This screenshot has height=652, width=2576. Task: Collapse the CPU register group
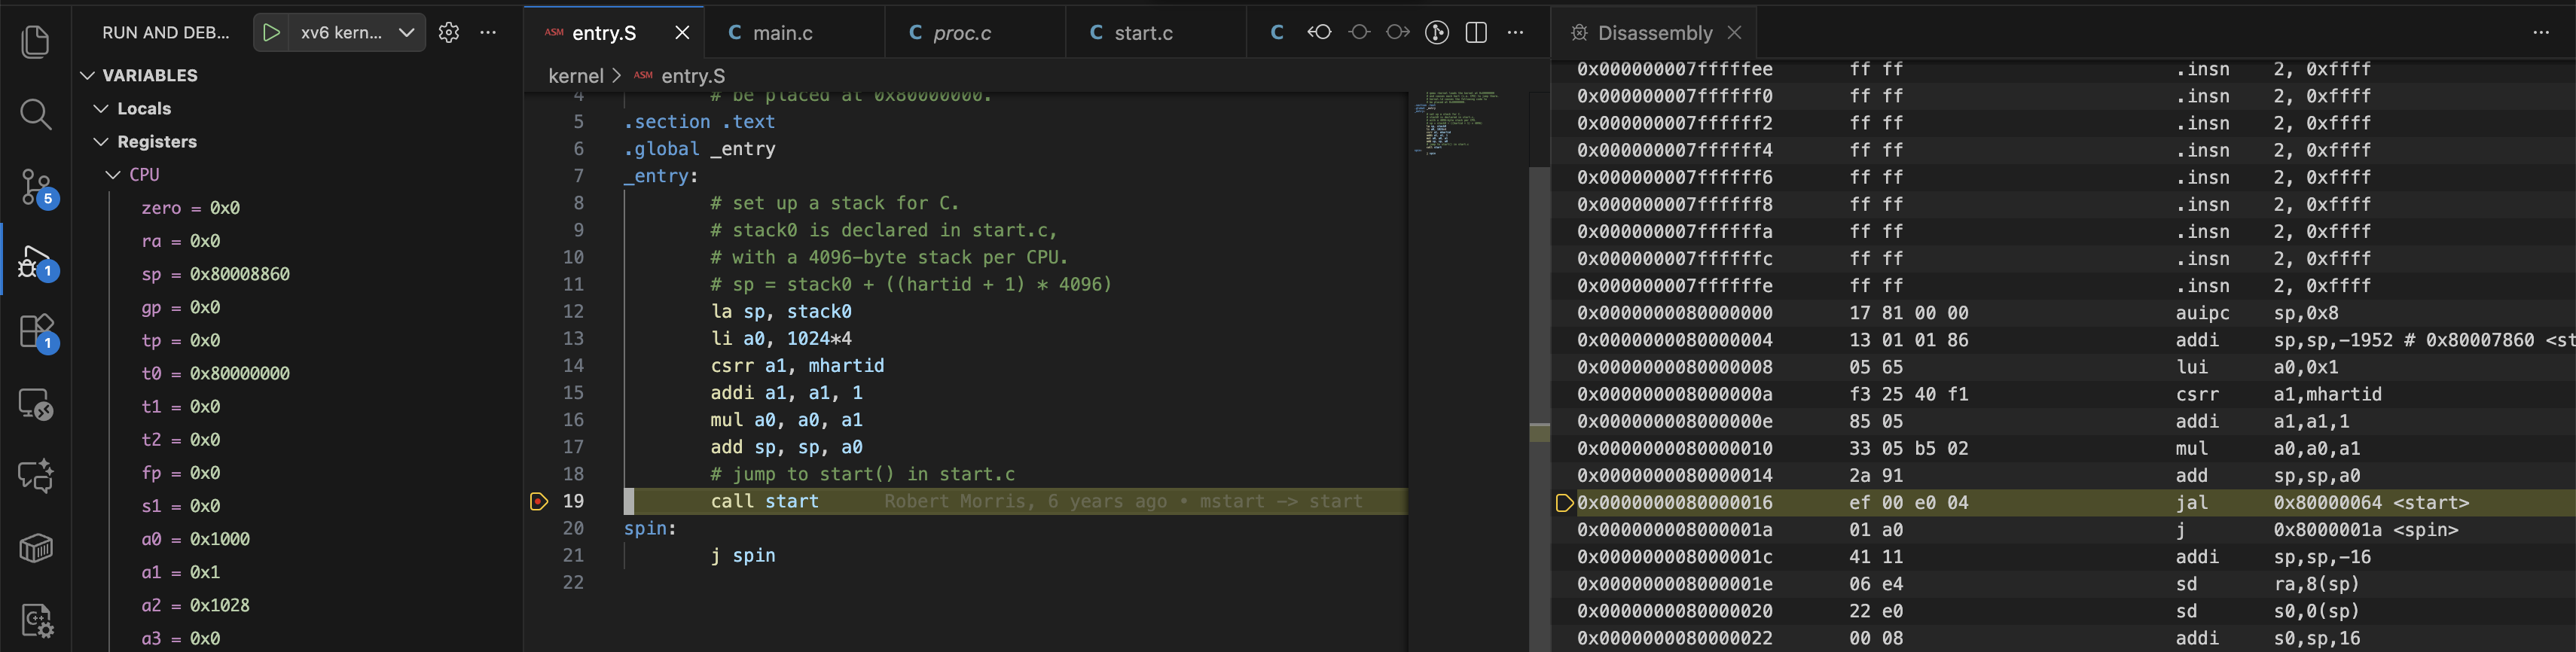coord(113,175)
